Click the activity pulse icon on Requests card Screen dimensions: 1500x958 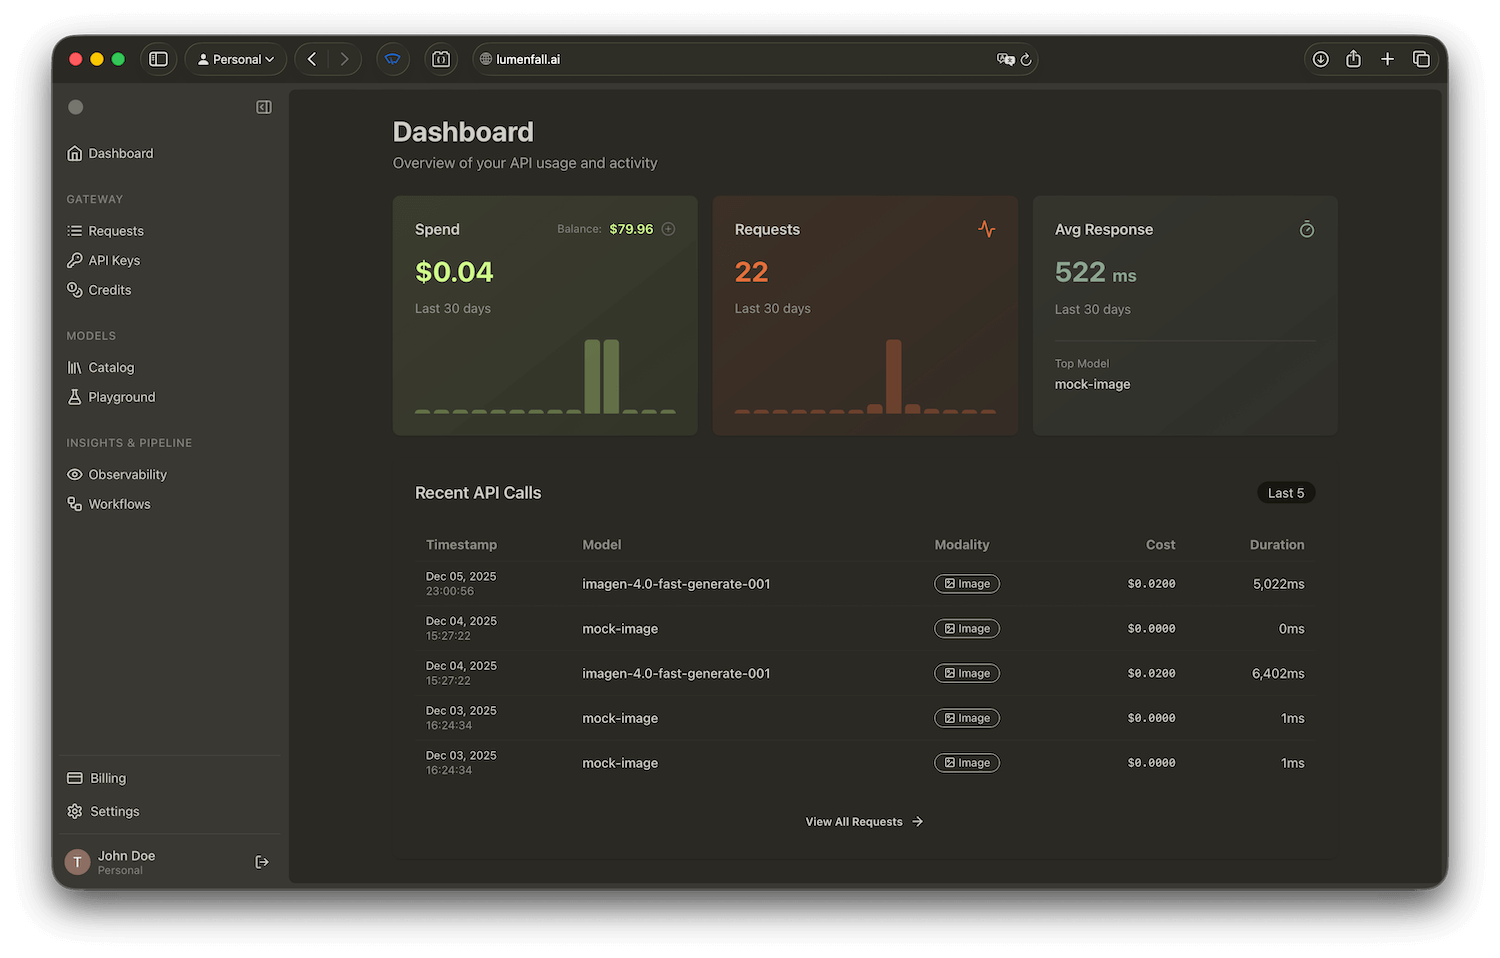pos(987,229)
